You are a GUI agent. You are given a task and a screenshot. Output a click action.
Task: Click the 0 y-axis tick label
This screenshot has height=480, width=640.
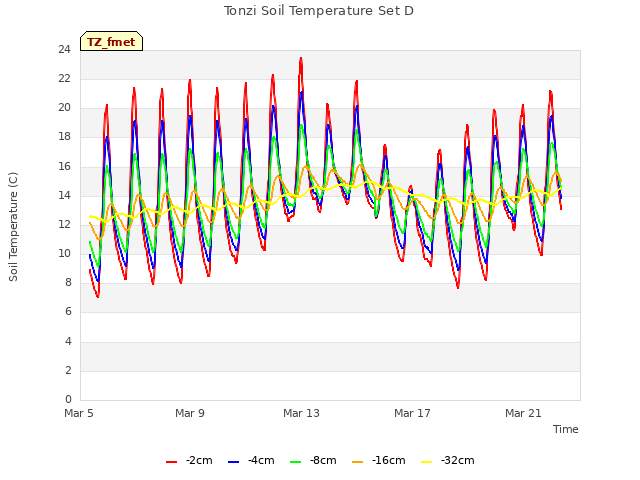click(x=68, y=399)
